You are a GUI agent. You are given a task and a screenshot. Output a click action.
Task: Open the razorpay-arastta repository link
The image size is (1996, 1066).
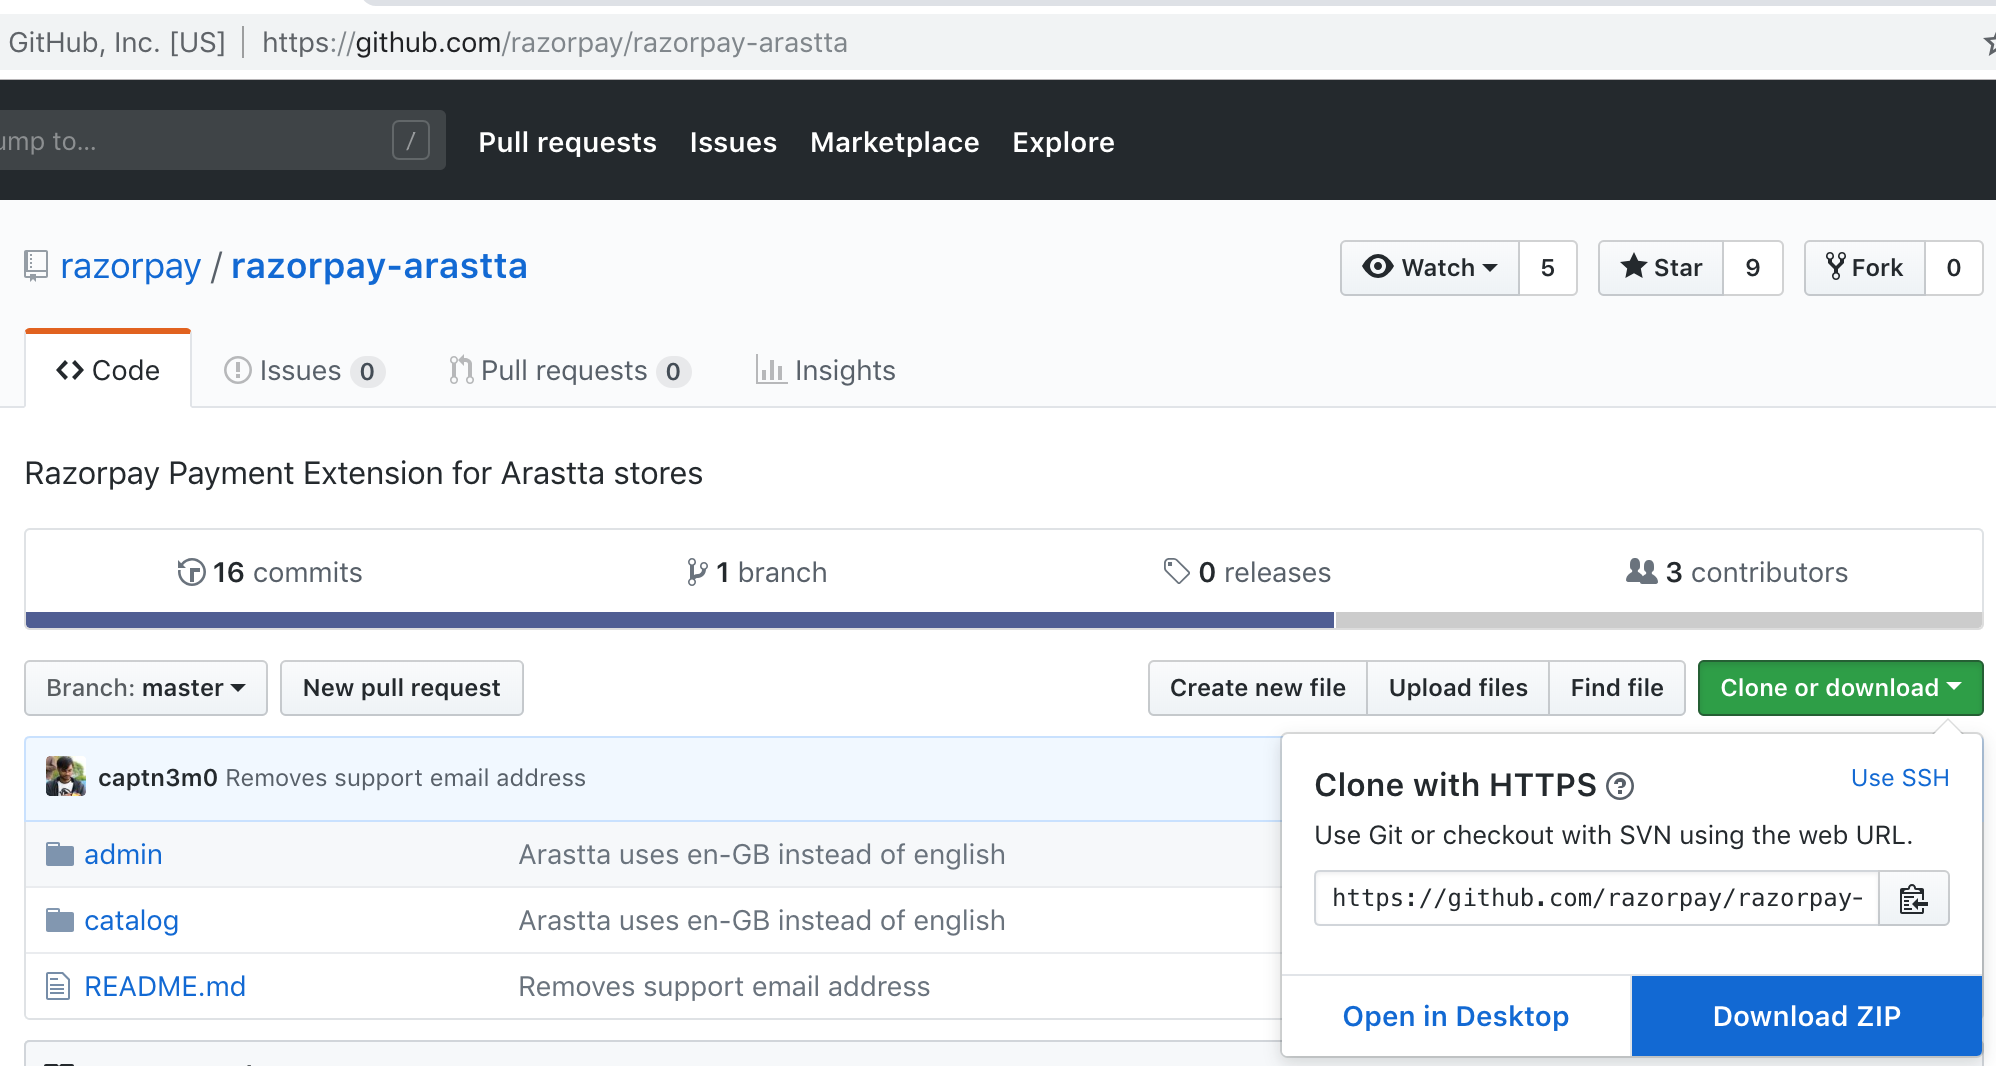click(379, 266)
